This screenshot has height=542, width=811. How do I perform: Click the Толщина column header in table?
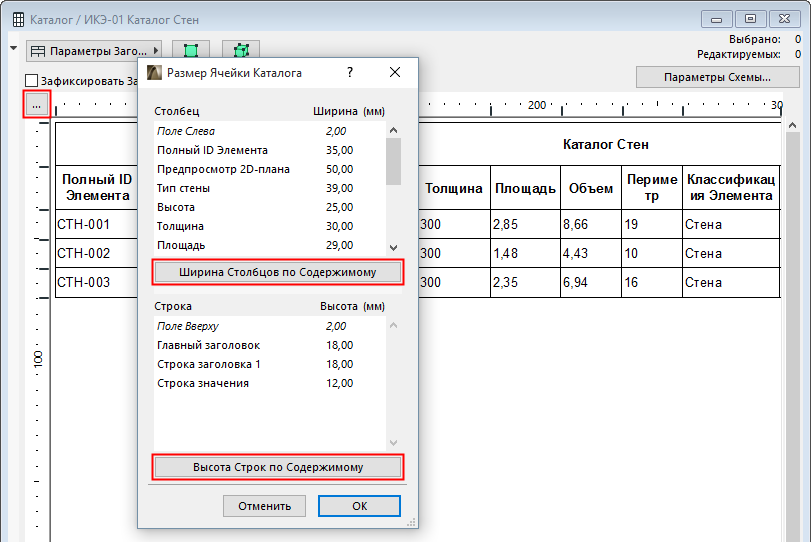coord(454,188)
